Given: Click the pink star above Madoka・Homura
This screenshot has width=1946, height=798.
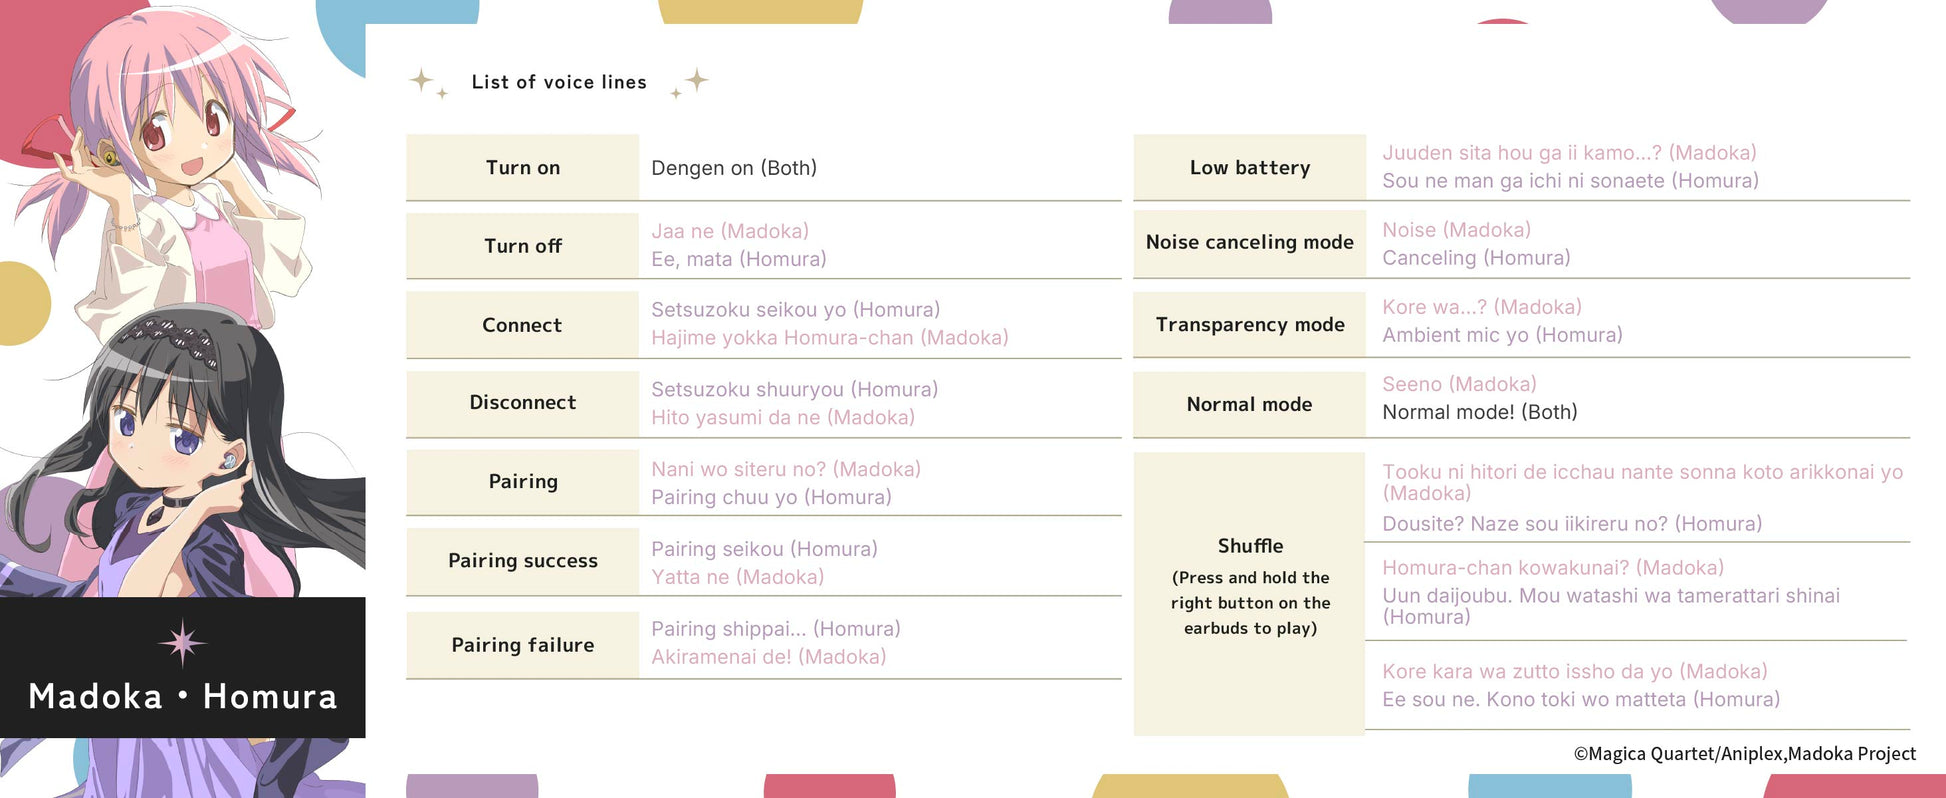Looking at the screenshot, I should [x=182, y=643].
